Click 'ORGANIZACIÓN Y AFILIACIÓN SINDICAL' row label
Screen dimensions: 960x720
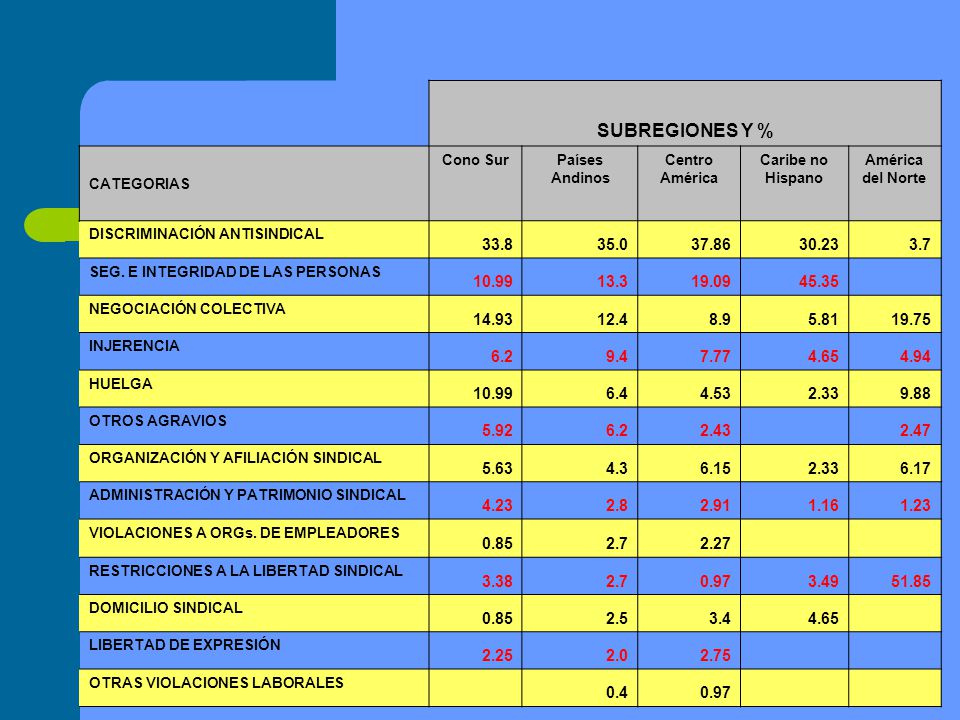click(x=235, y=458)
